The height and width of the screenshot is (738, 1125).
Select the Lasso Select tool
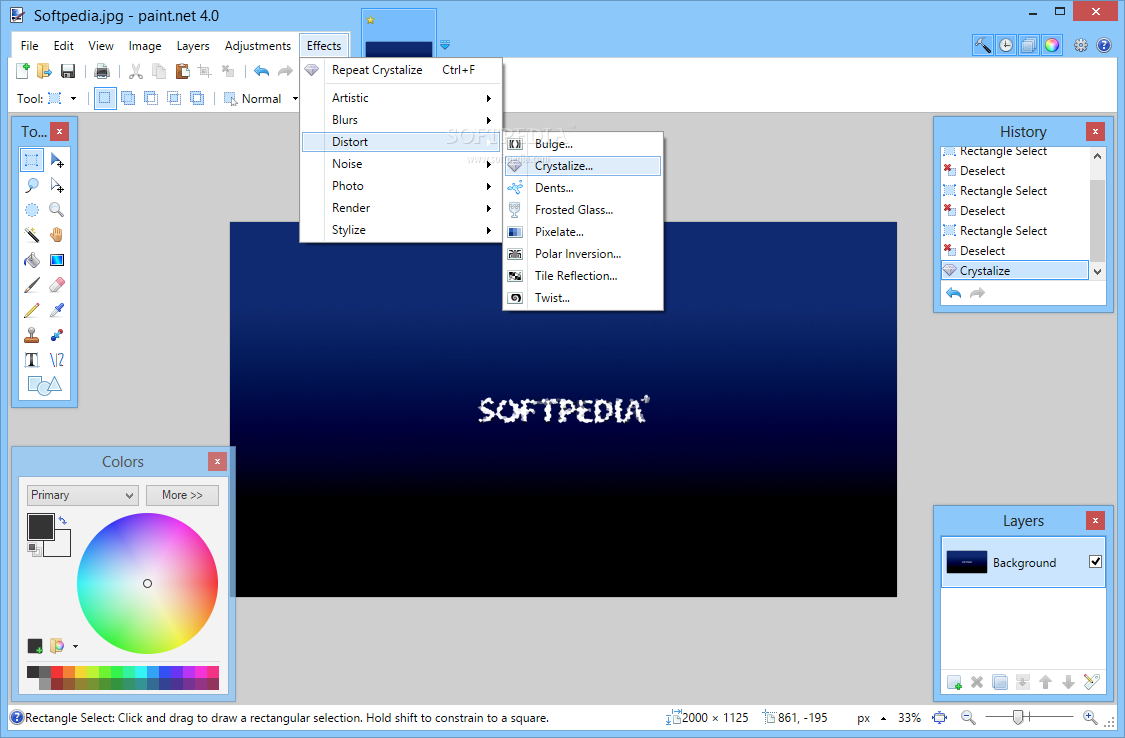click(32, 185)
